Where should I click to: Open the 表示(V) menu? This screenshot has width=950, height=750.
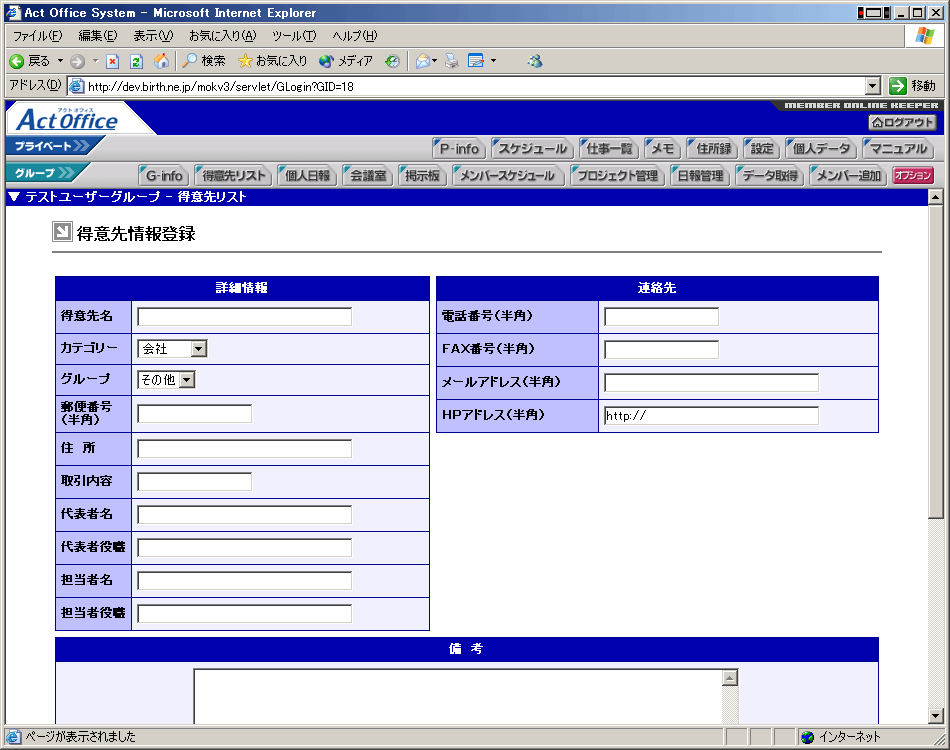(153, 36)
